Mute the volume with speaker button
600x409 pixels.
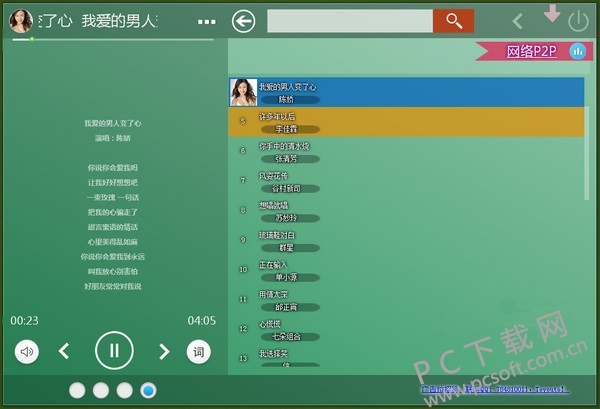[27, 352]
